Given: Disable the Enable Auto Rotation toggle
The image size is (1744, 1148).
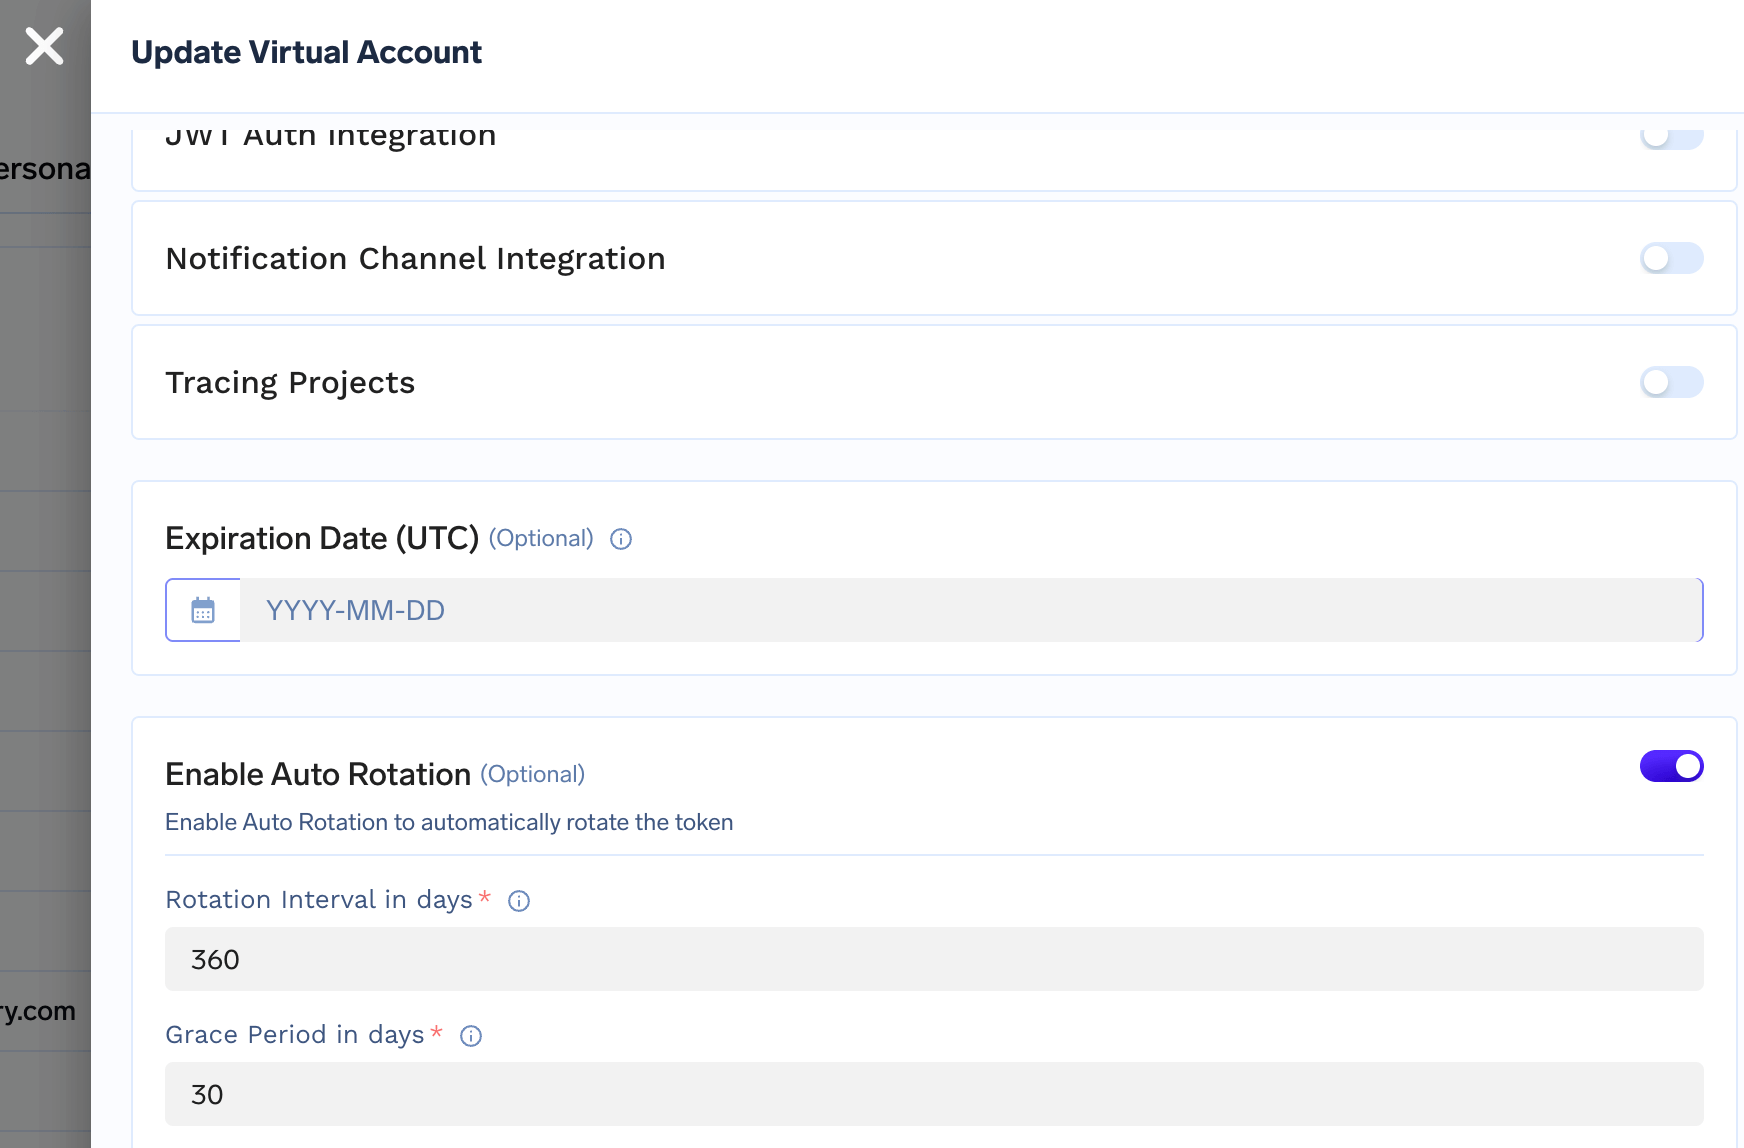Looking at the screenshot, I should click(1671, 767).
